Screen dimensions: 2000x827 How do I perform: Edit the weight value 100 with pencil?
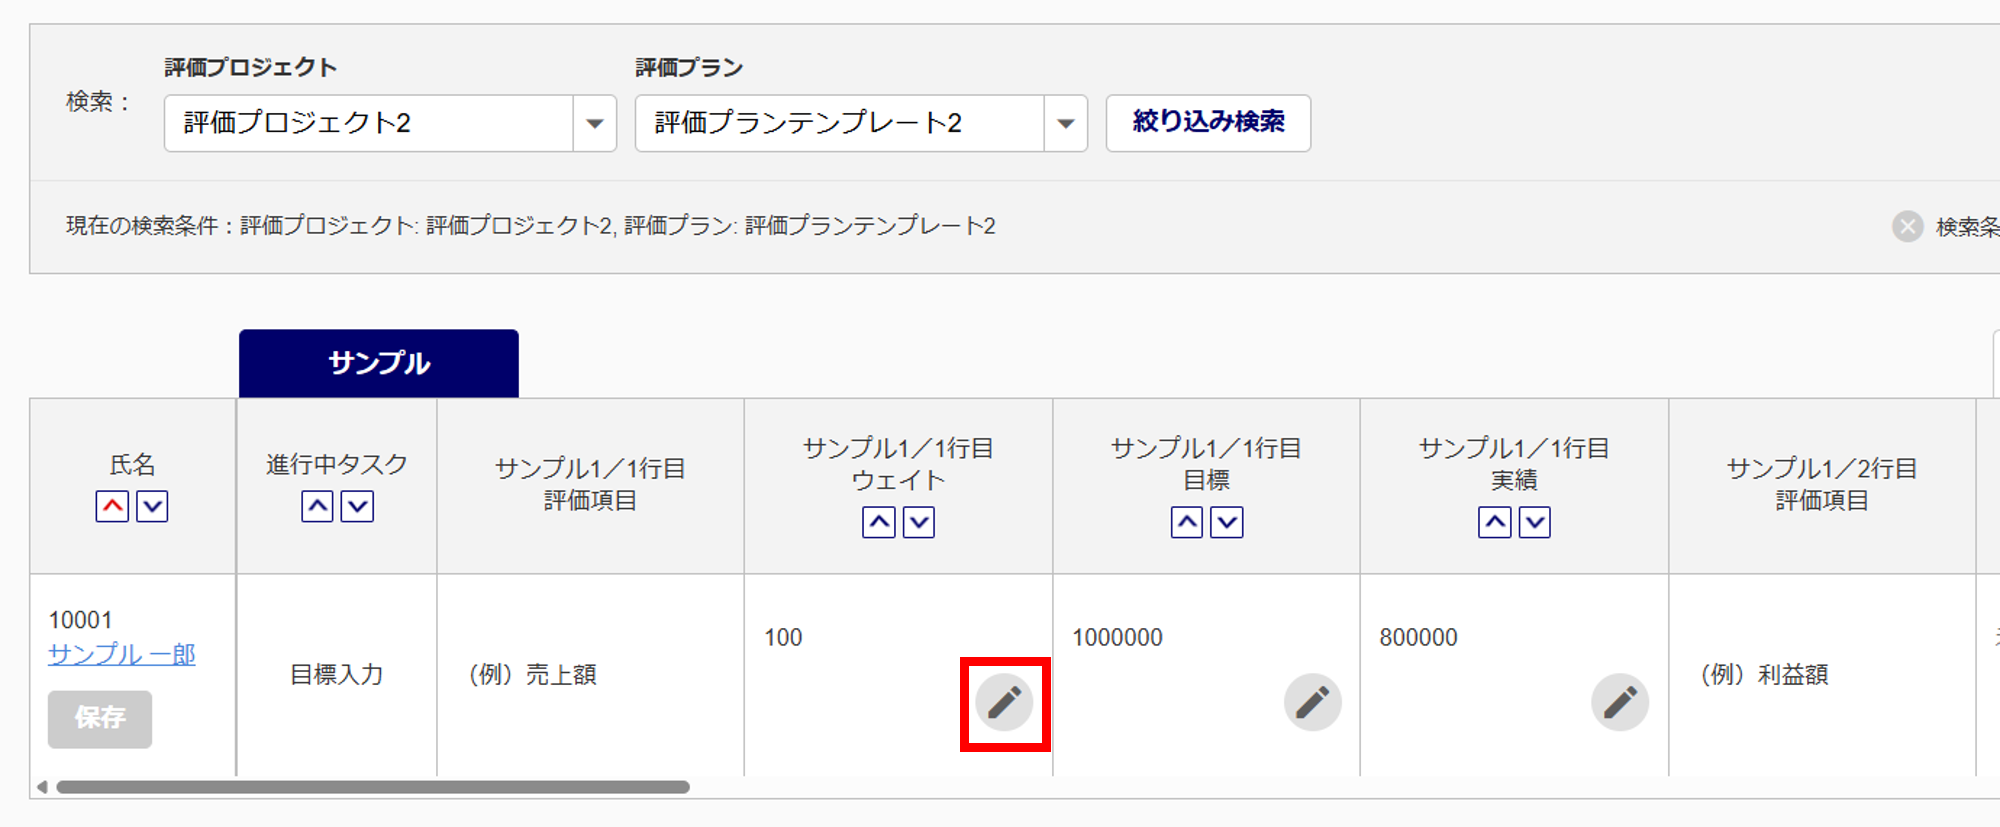[1004, 703]
